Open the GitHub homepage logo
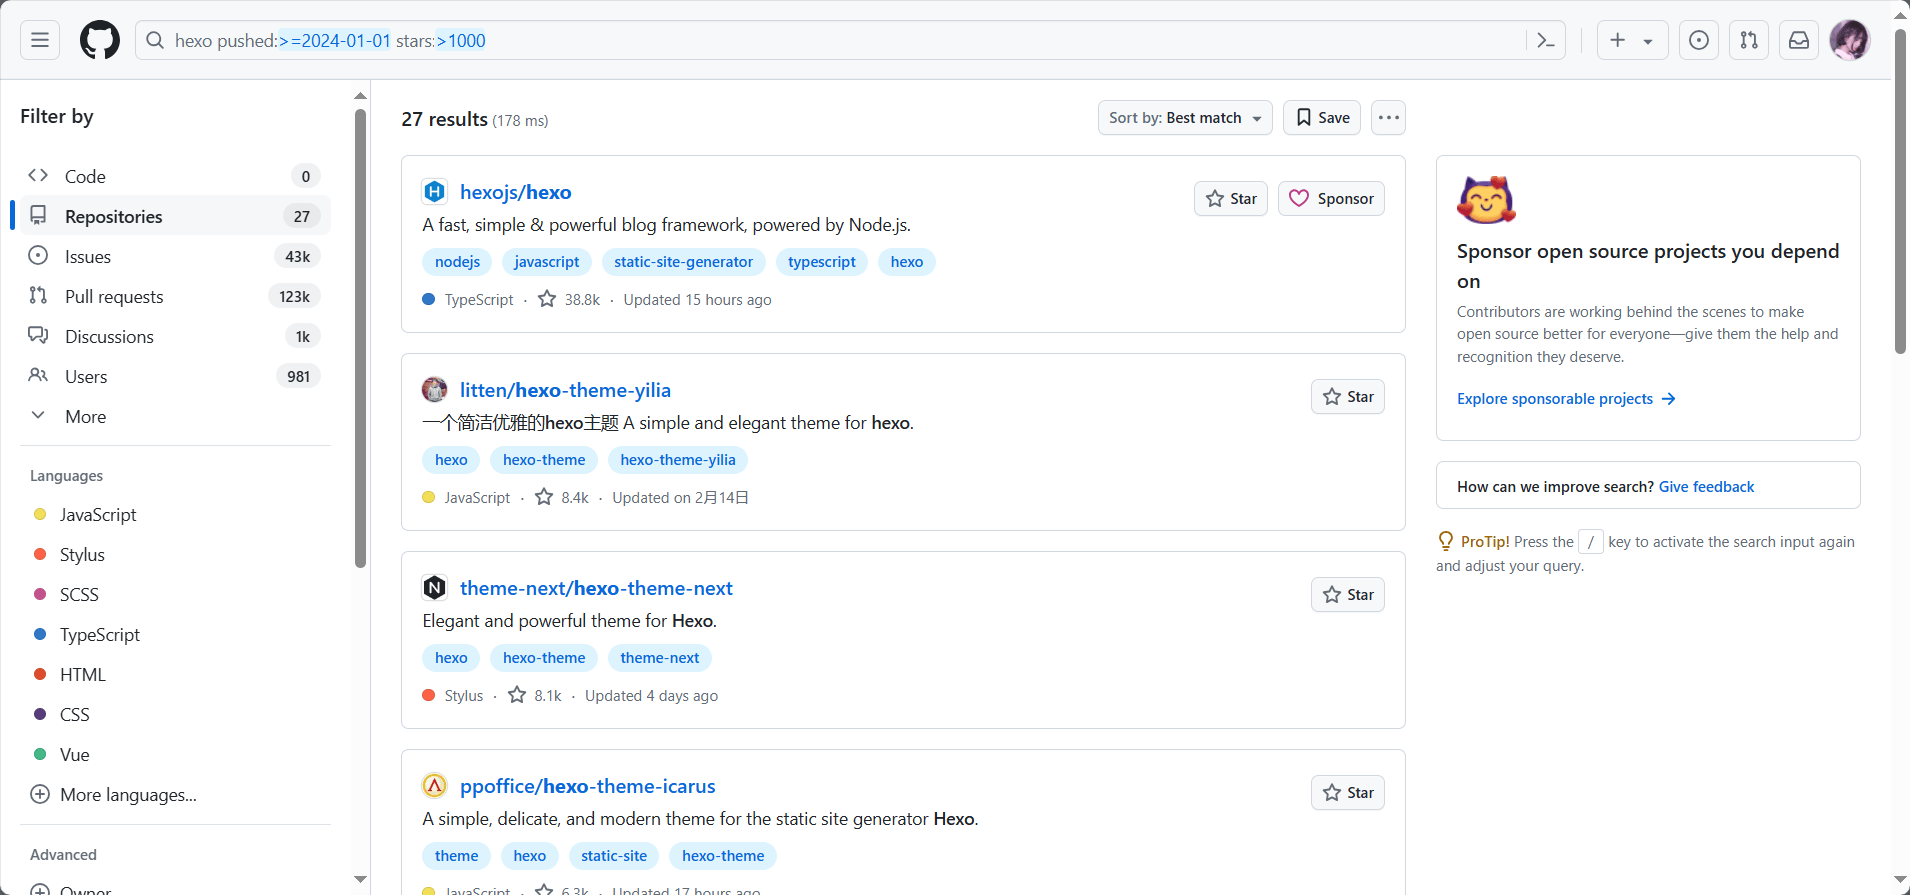 (100, 40)
